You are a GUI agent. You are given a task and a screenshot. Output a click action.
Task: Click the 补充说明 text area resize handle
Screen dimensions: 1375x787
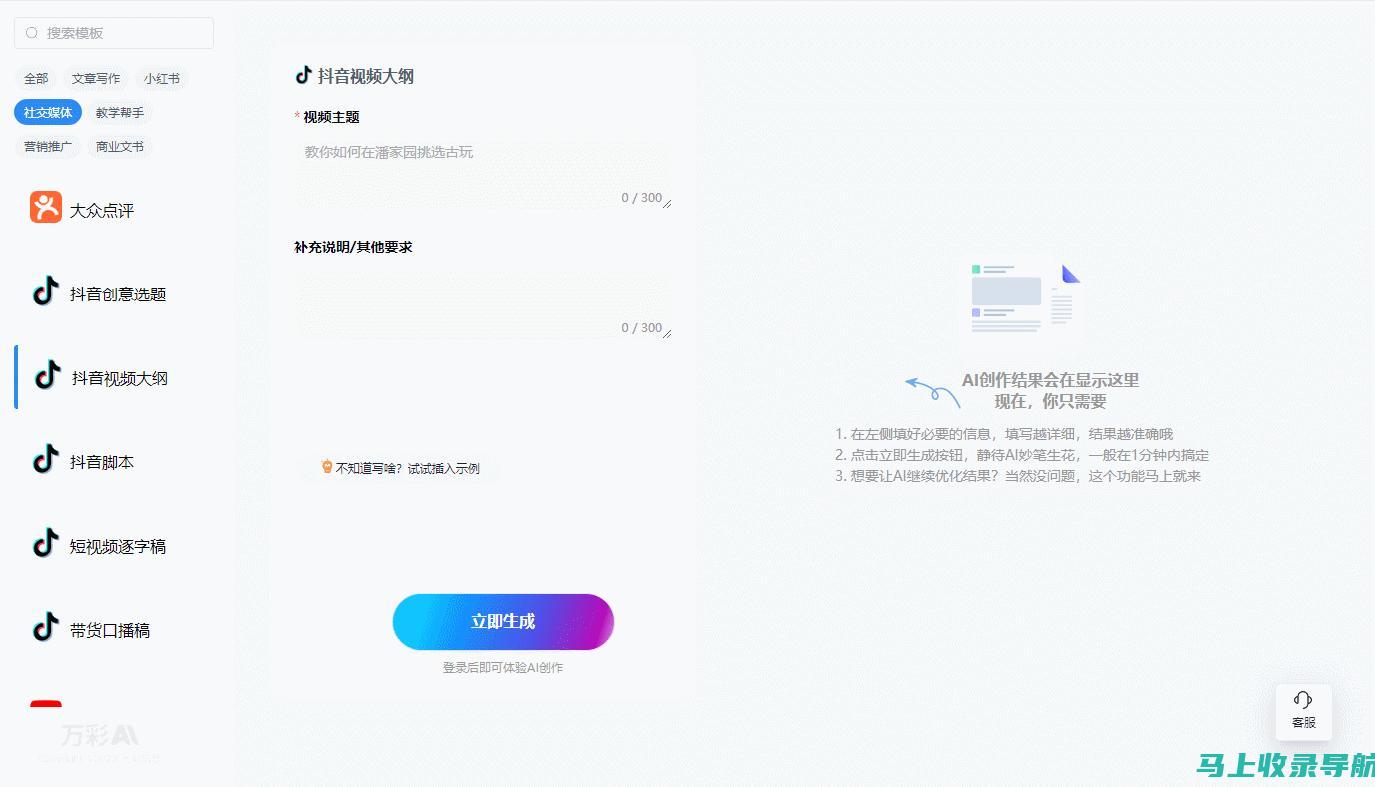667,334
